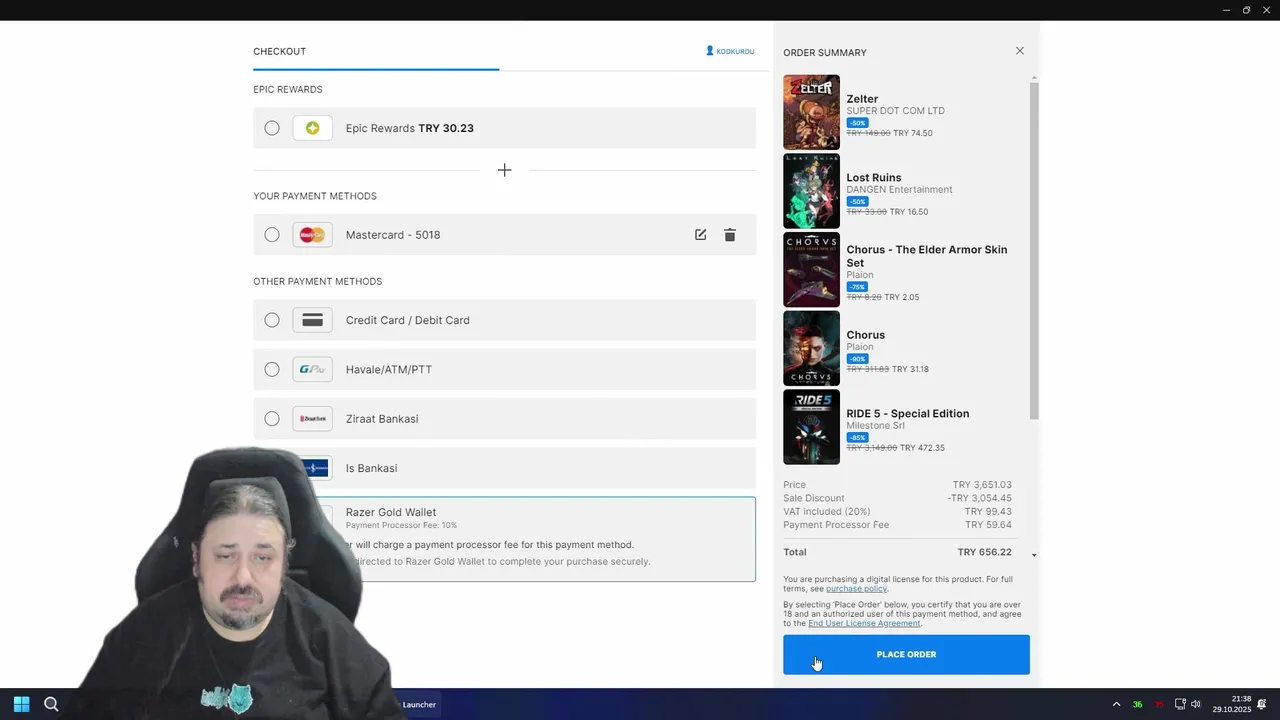Click the RIDE 5 - Special Edition title
1280x720 pixels.
click(x=908, y=414)
